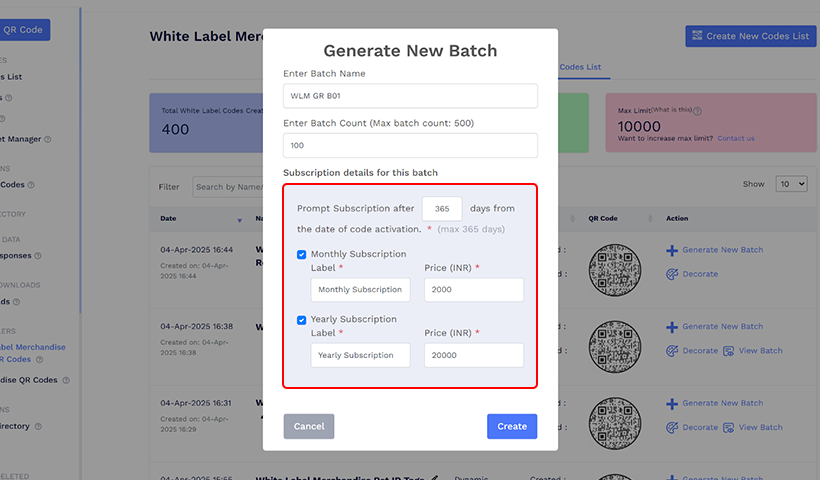Switch to the Codes List tab

tap(580, 67)
